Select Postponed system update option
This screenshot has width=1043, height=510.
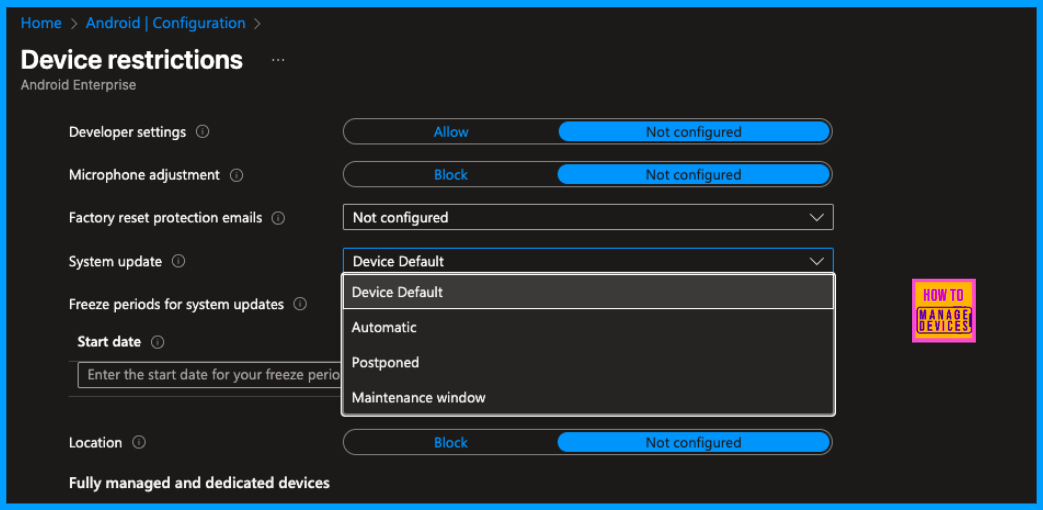588,362
